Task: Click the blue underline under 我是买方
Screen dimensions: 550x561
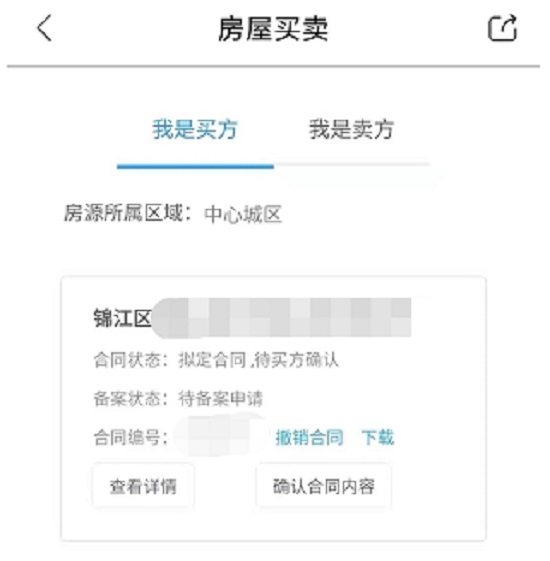Action: pos(195,166)
